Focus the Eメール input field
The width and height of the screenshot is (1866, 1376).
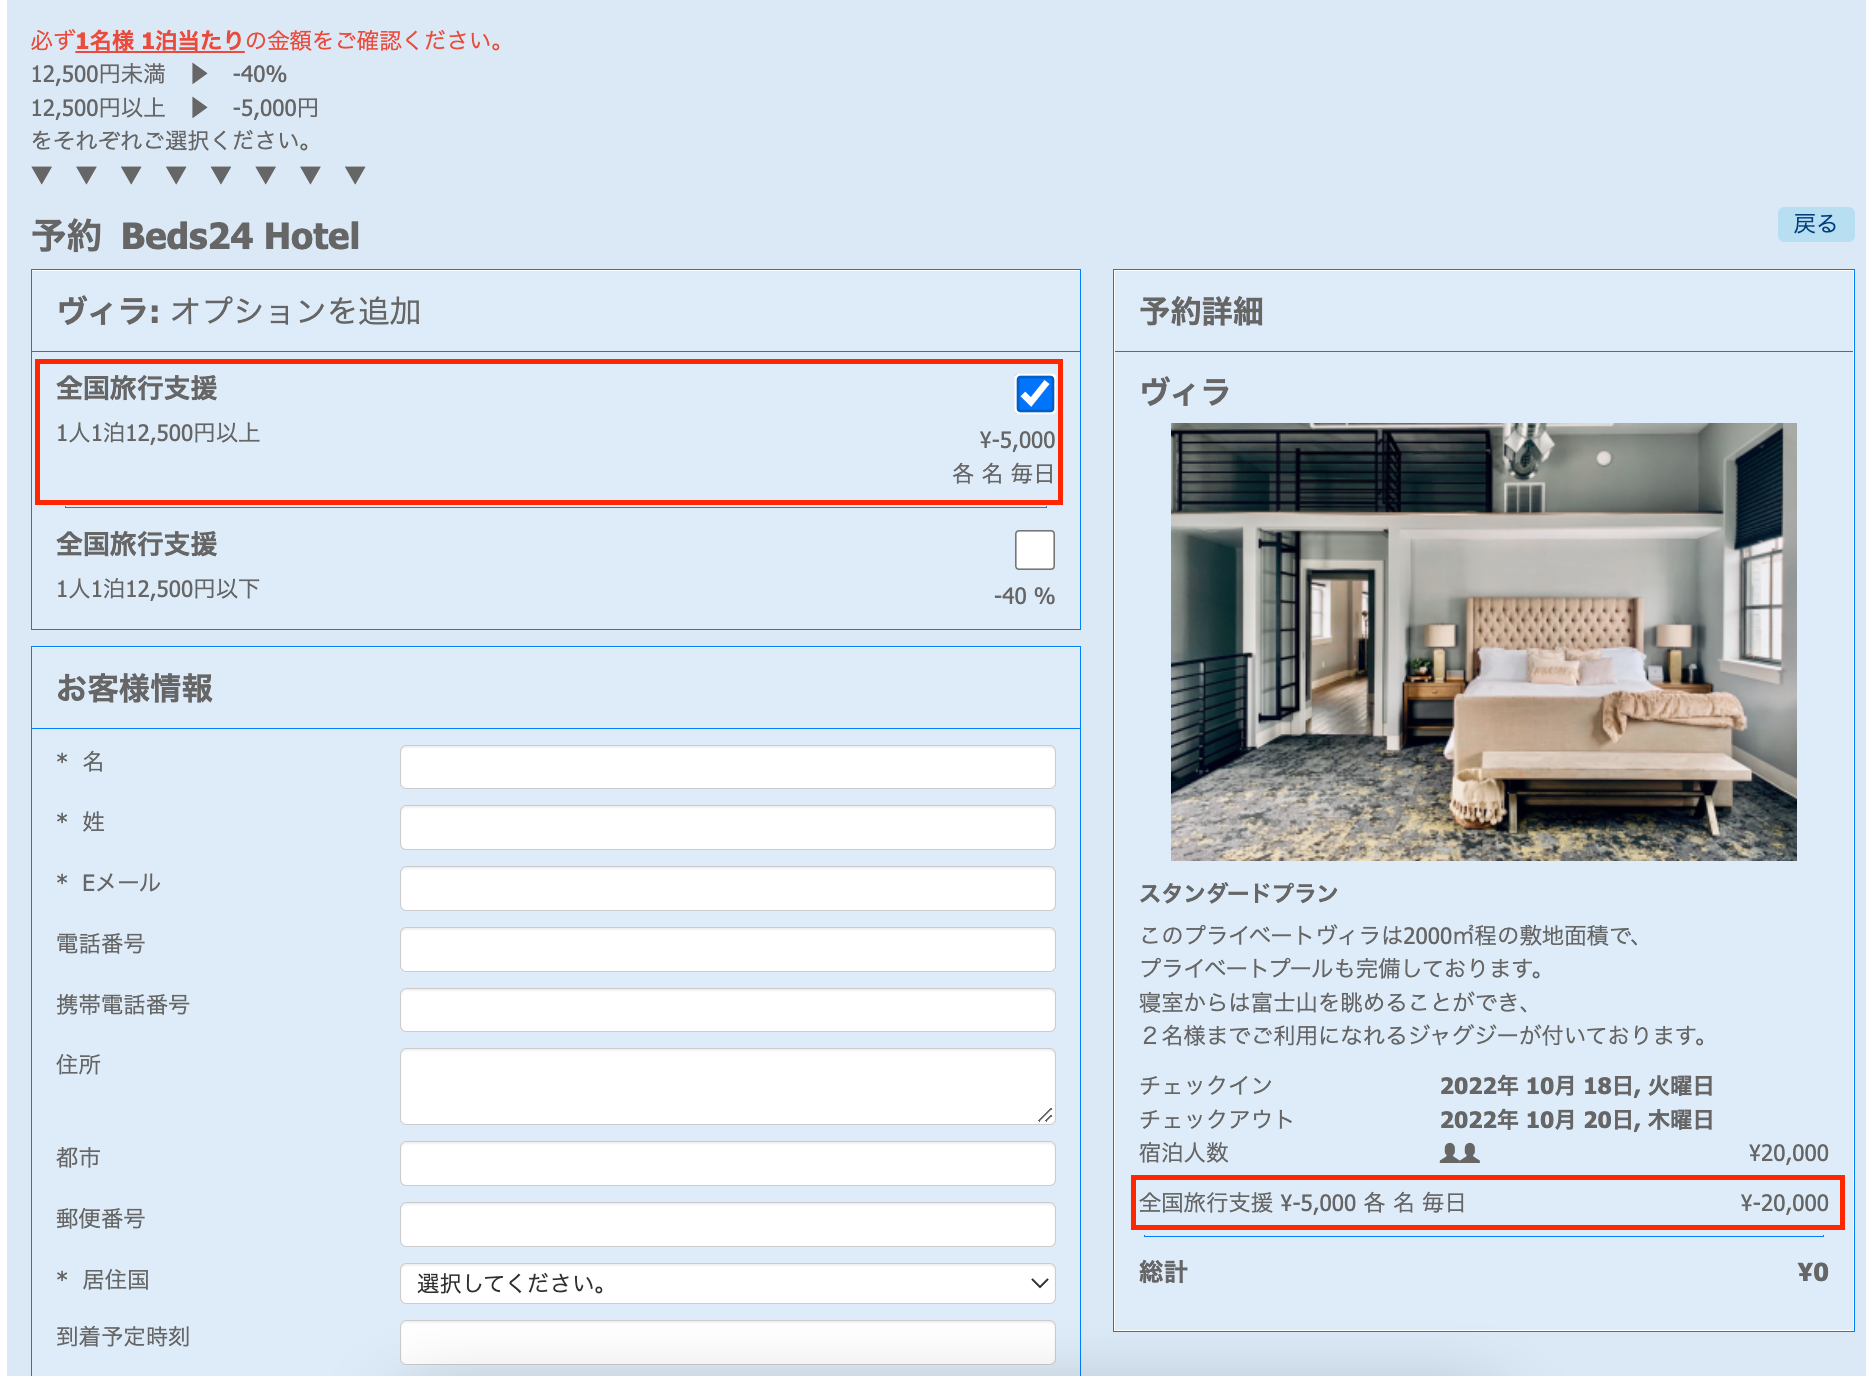[x=727, y=889]
